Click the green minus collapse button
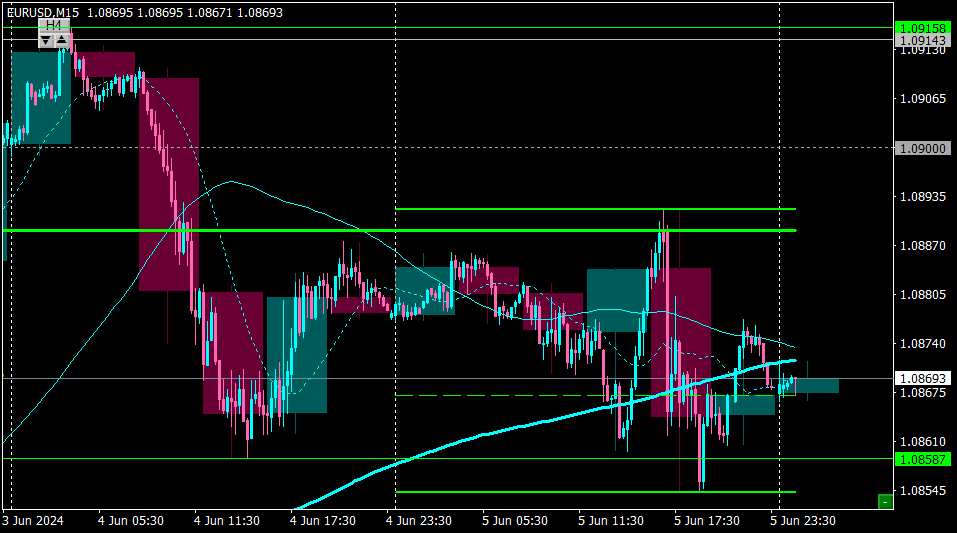Viewport: 957px width, 533px height. pos(885,502)
